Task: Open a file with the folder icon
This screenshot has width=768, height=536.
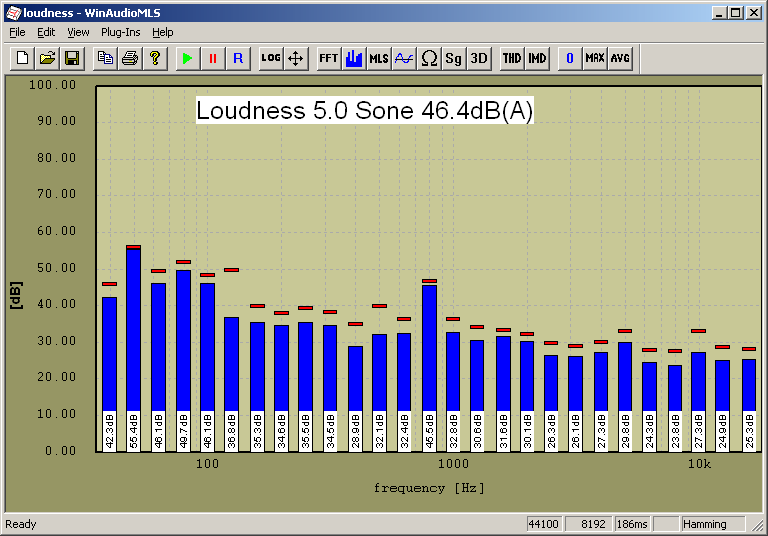Action: 47,58
